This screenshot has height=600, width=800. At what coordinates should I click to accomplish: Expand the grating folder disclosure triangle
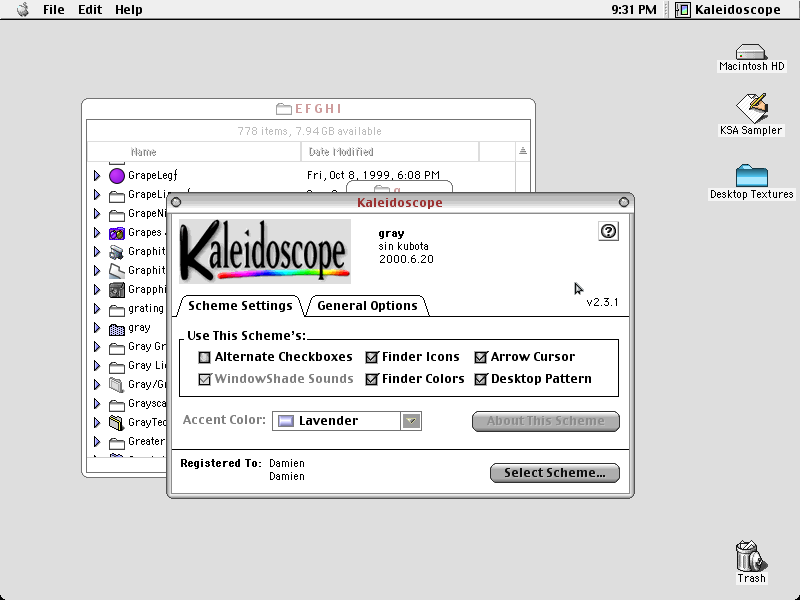[97, 309]
